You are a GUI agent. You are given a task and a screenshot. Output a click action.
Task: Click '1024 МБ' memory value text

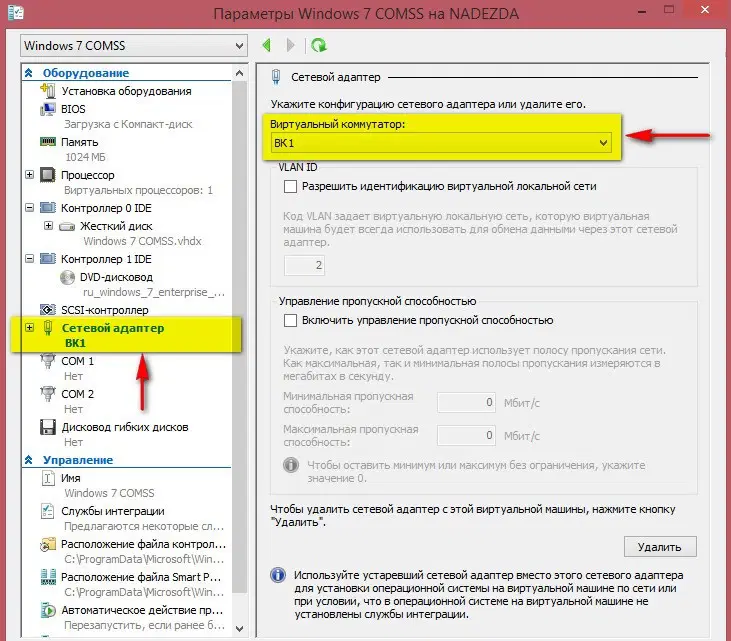coord(85,157)
